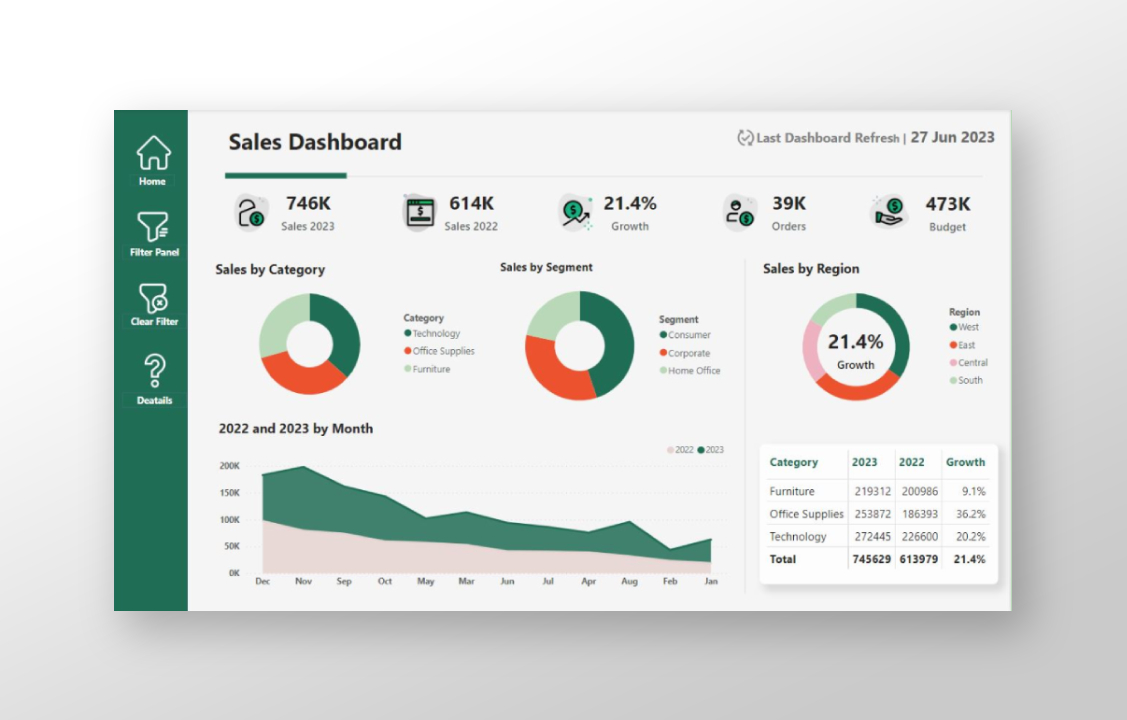Viewport: 1127px width, 720px height.
Task: Click the Category column header in table
Action: pyautogui.click(x=793, y=462)
